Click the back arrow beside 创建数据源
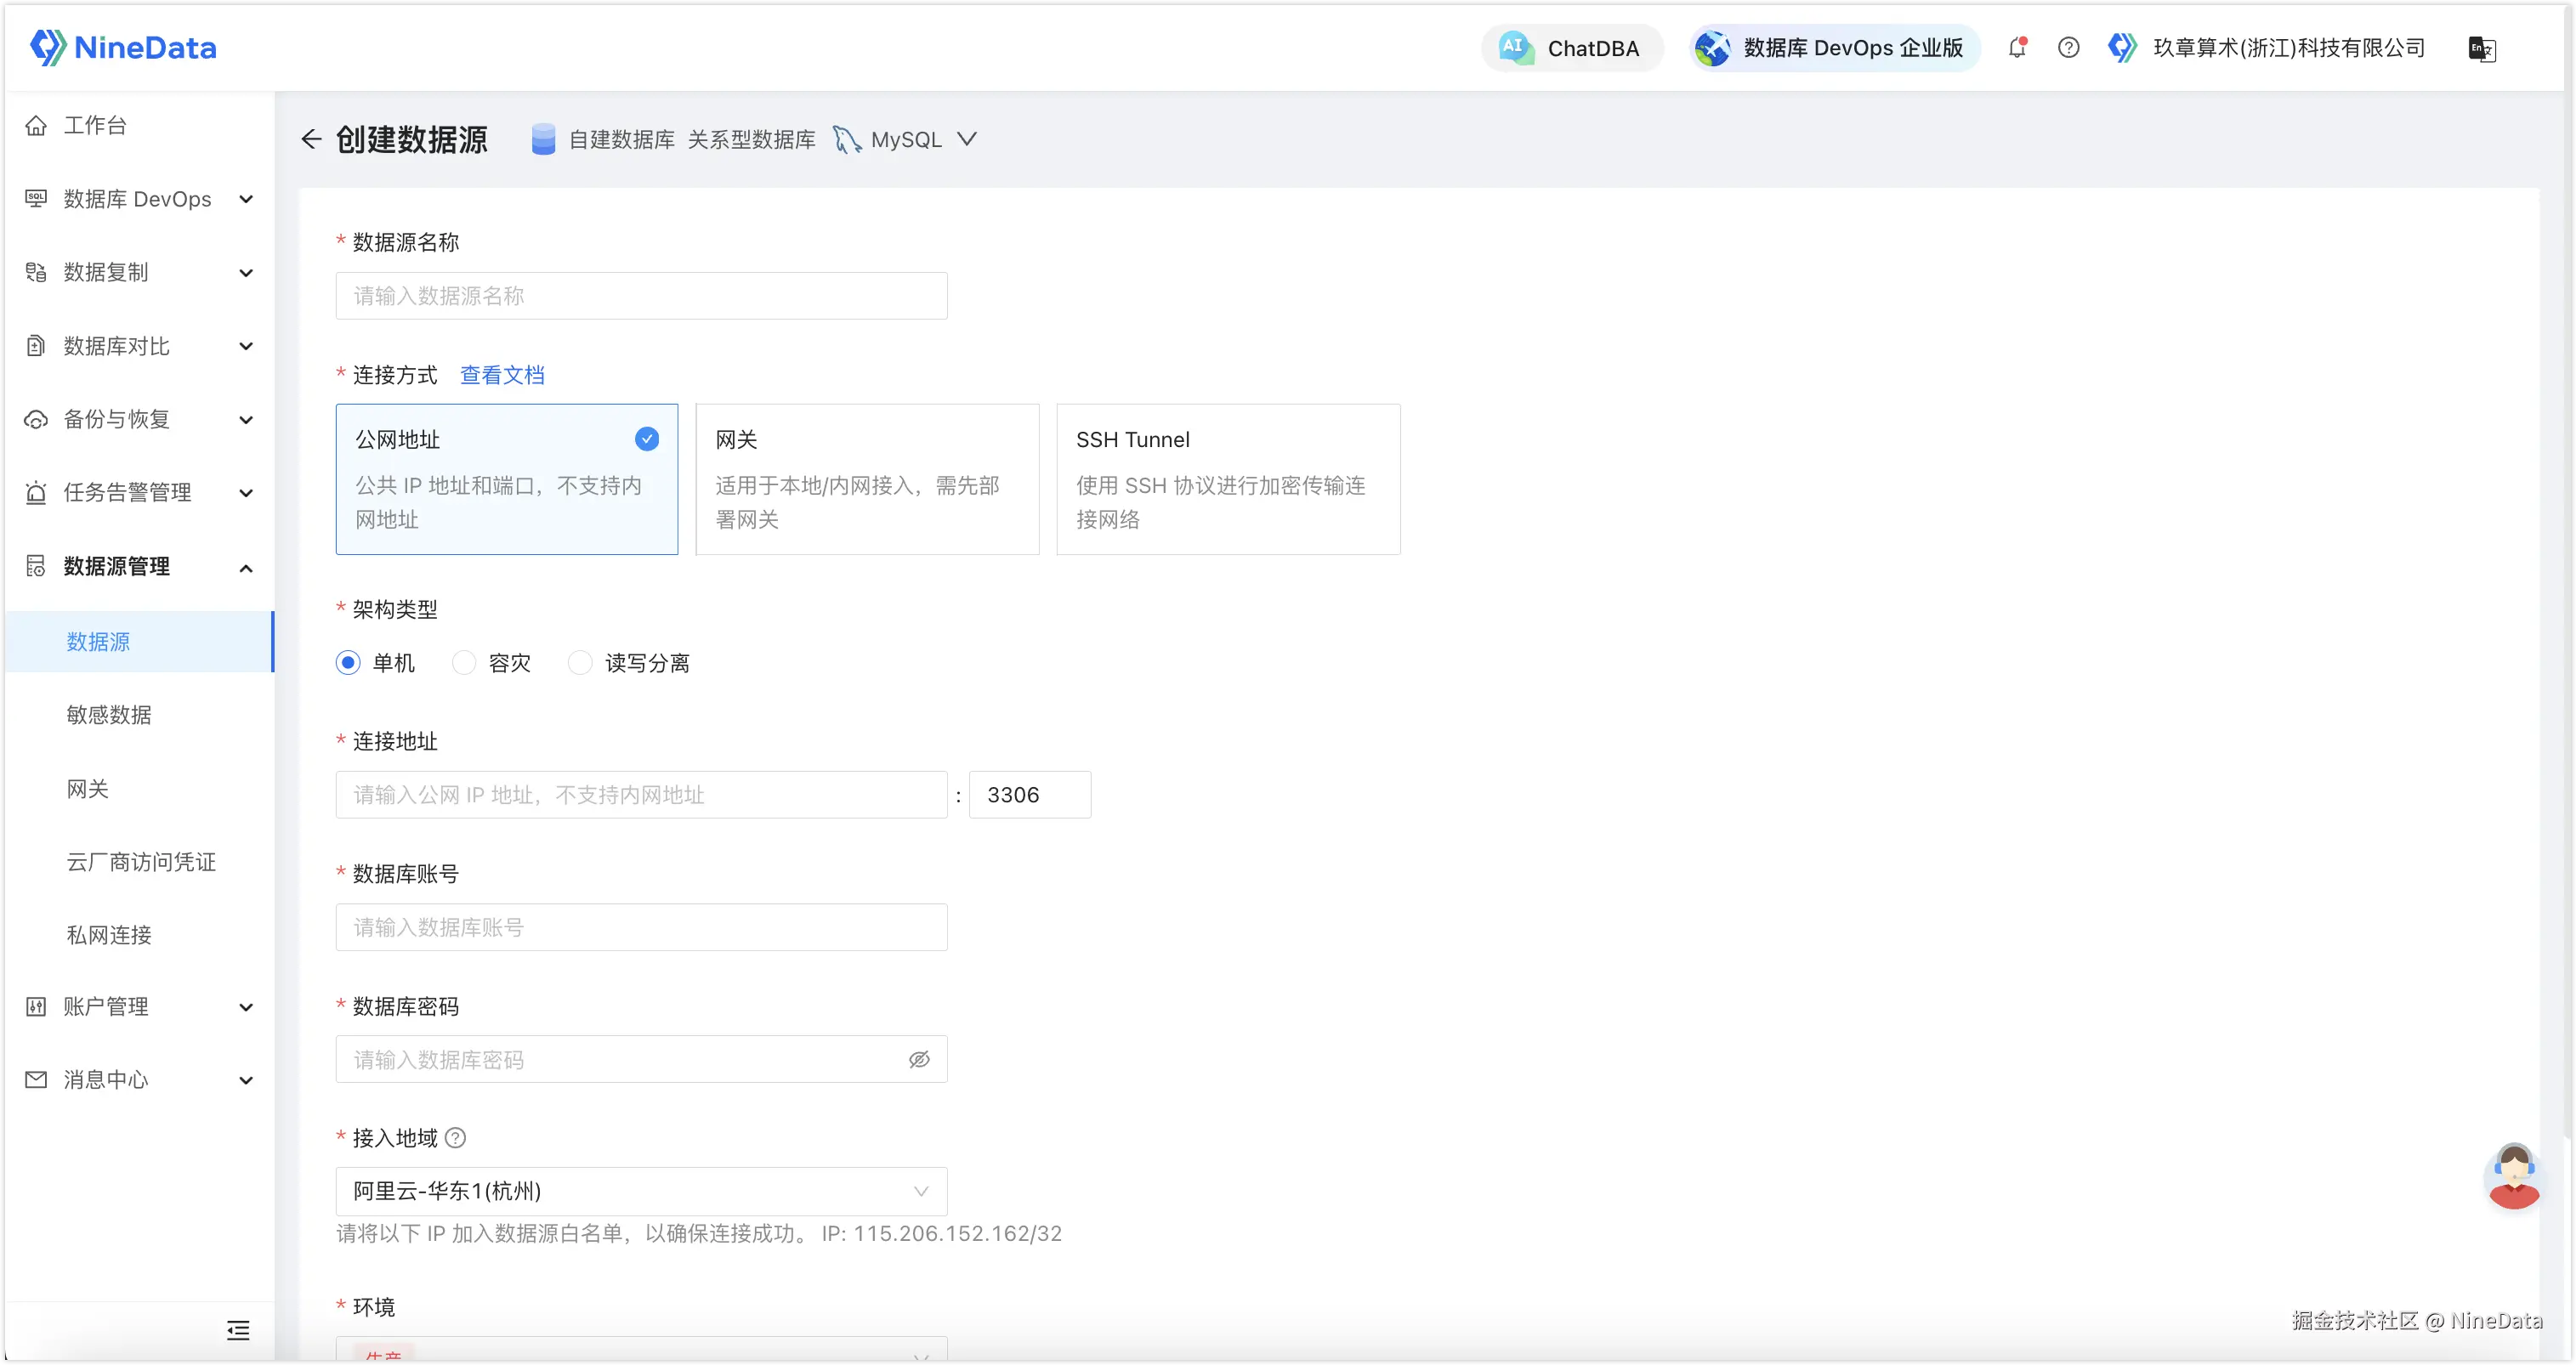Viewport: 2576px width, 1365px height. [x=311, y=139]
